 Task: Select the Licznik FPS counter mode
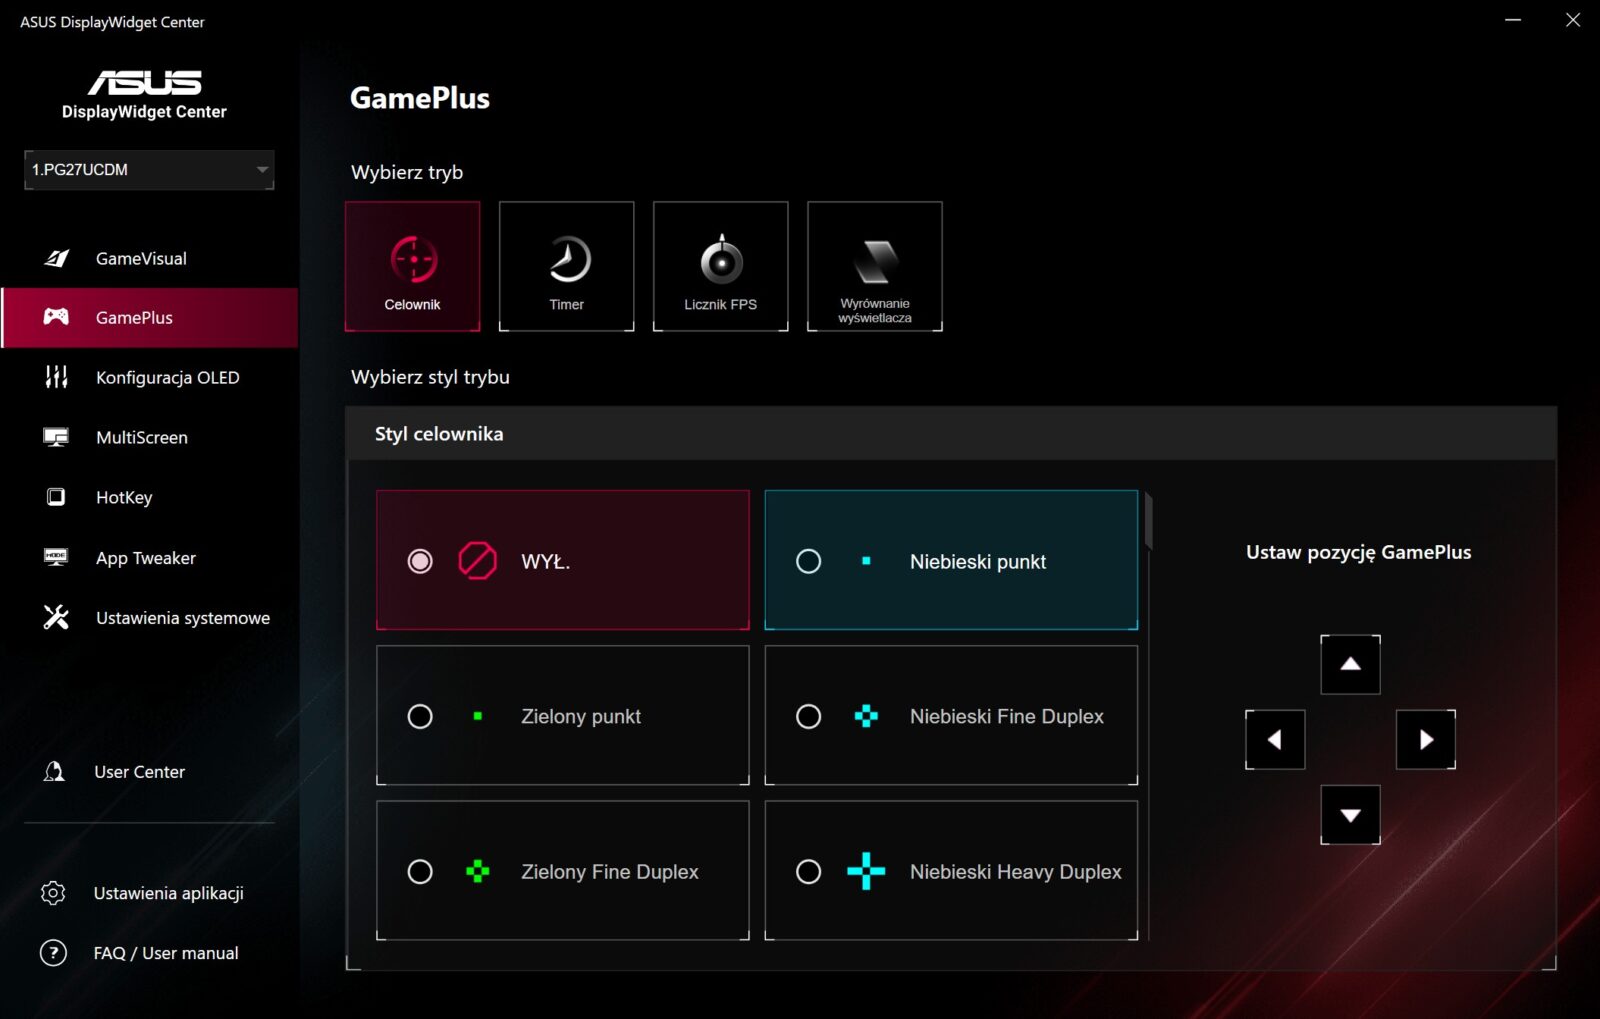(720, 265)
